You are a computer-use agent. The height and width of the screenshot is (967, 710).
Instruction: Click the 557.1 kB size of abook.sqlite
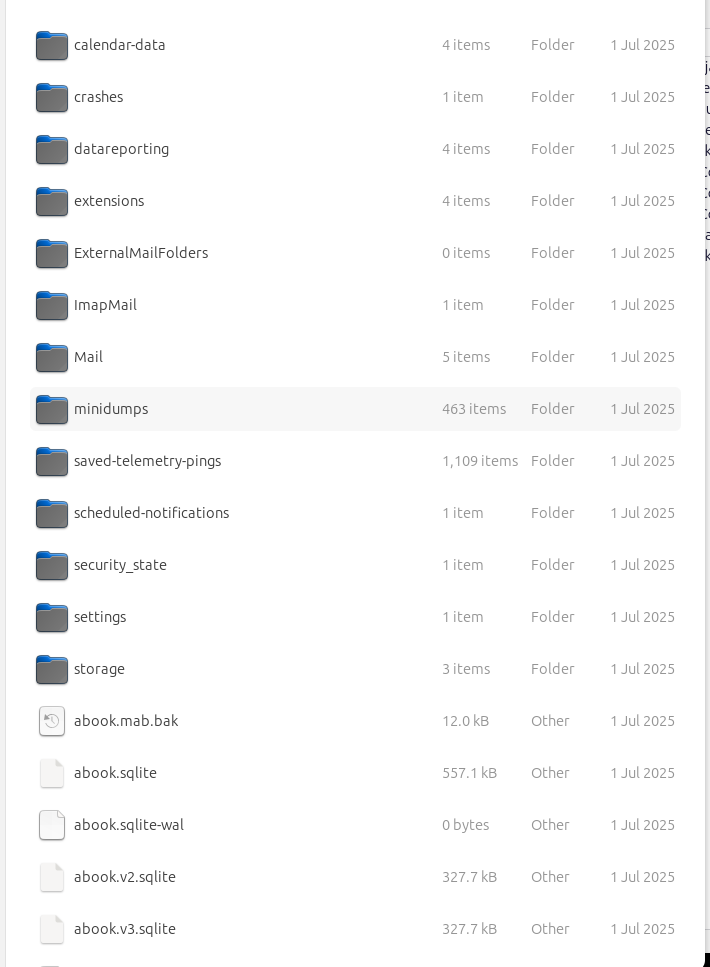(x=469, y=773)
